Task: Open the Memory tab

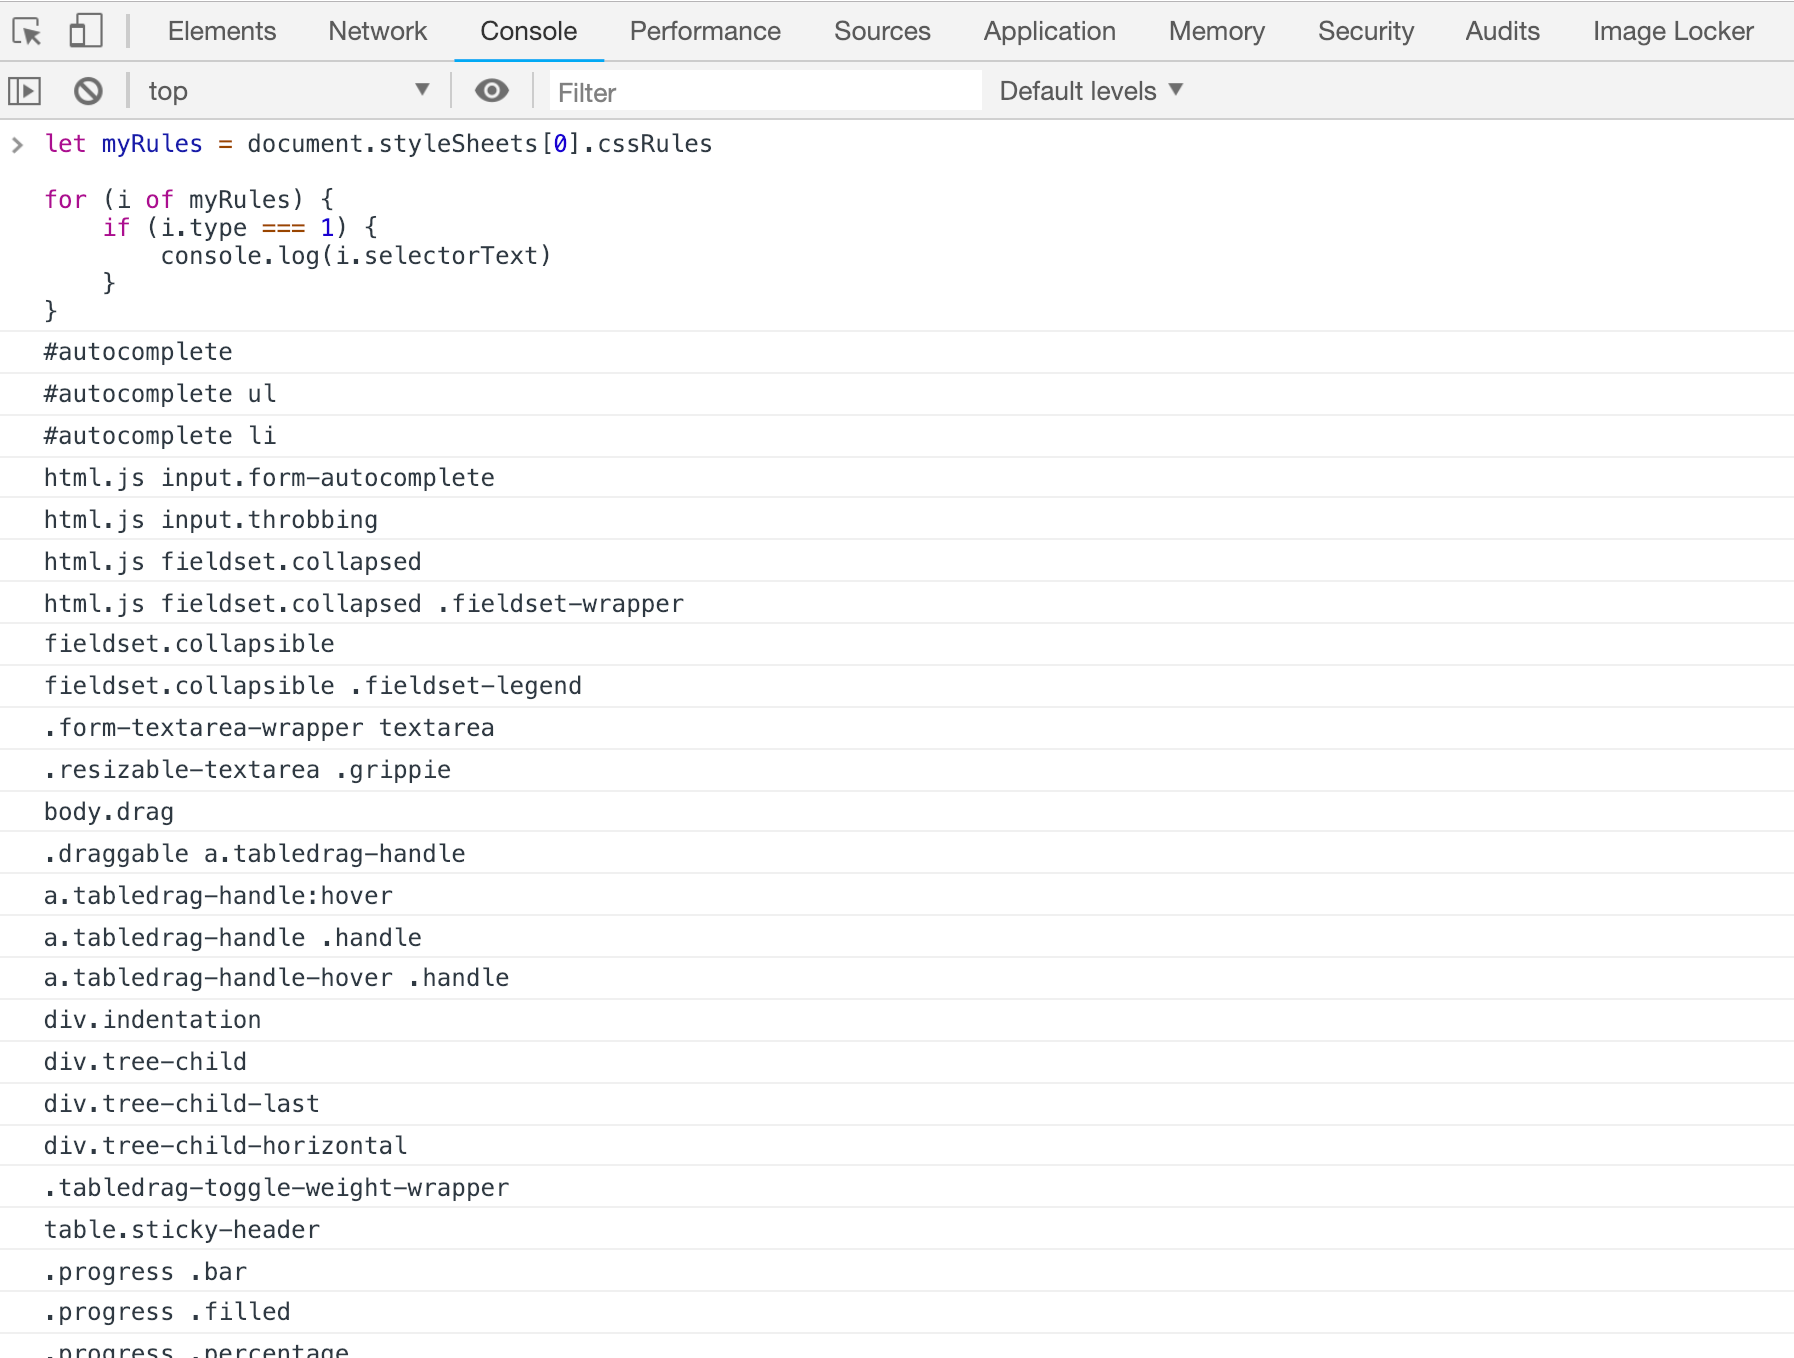Action: [x=1216, y=32]
